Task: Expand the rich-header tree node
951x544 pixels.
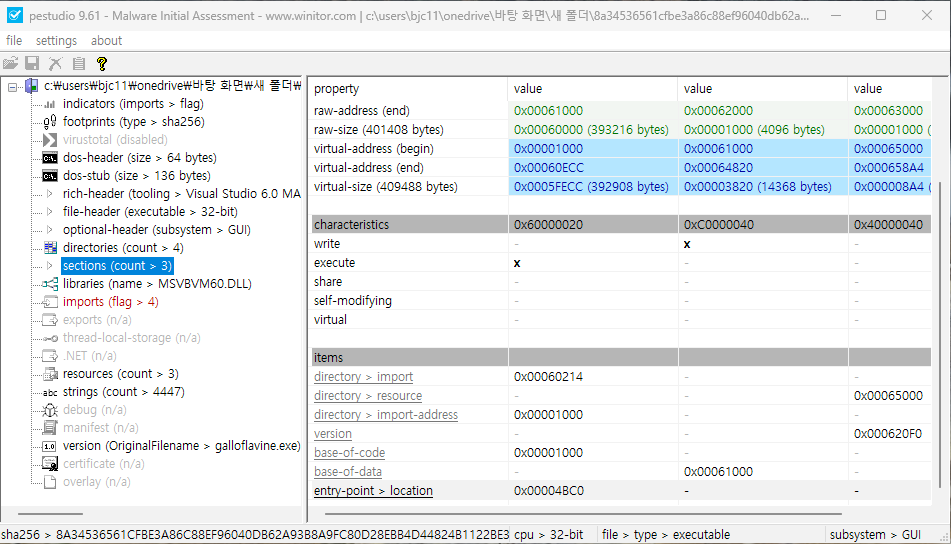Action: (x=50, y=194)
